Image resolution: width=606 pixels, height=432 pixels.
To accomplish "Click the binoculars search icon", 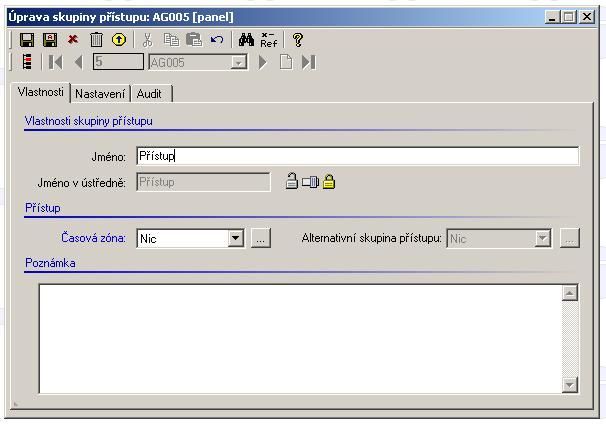I will tap(246, 39).
